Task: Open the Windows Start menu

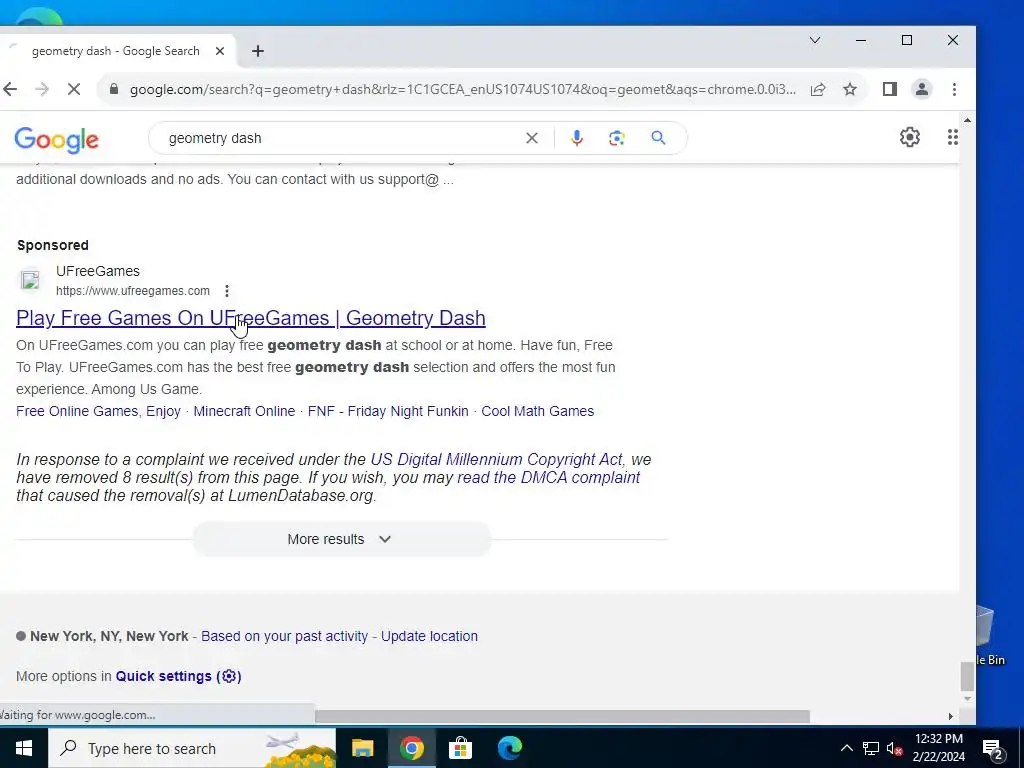Action: tap(24, 748)
